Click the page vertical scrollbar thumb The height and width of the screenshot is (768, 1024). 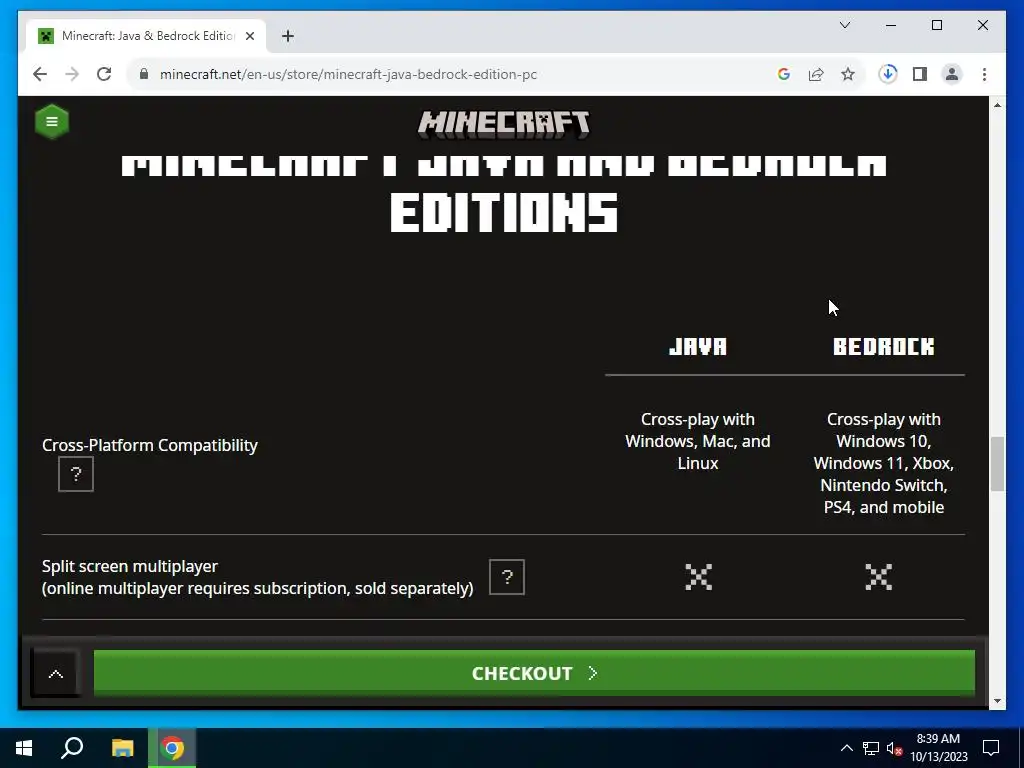click(997, 464)
